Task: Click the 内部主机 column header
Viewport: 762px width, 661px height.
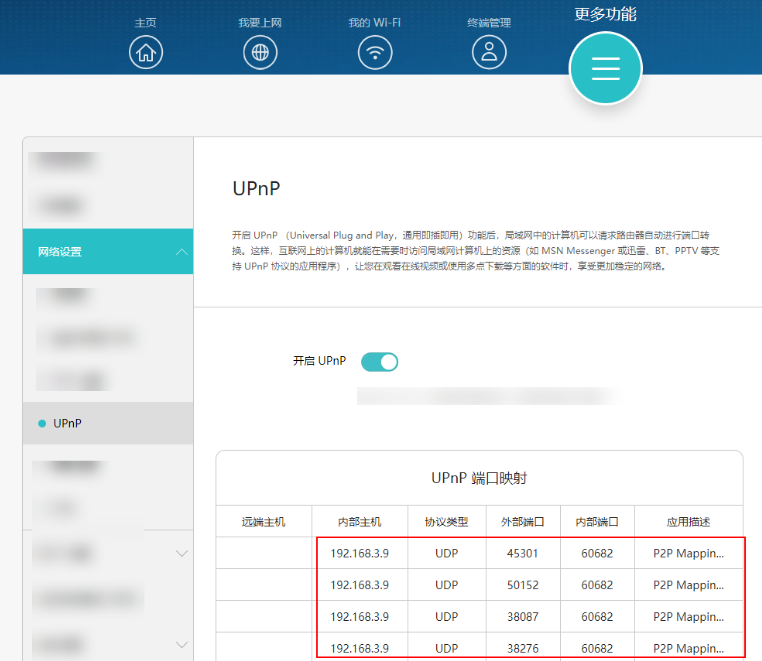Action: pyautogui.click(x=360, y=522)
